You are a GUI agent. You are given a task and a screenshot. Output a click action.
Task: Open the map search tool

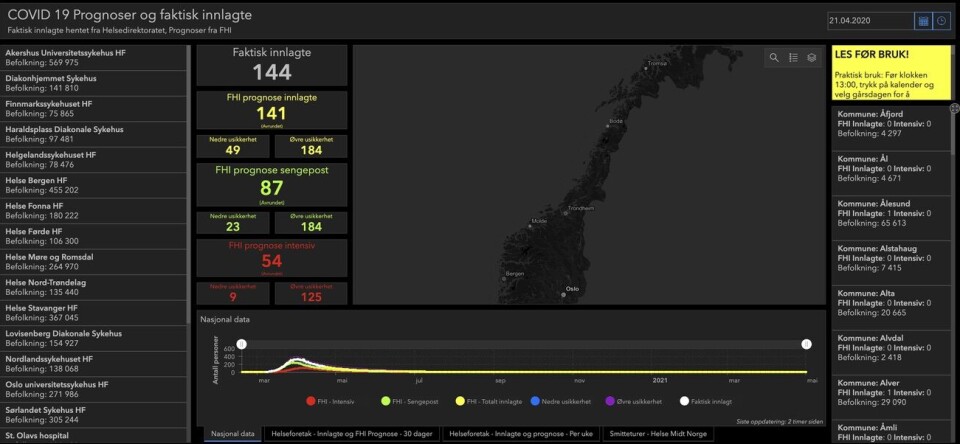(774, 58)
